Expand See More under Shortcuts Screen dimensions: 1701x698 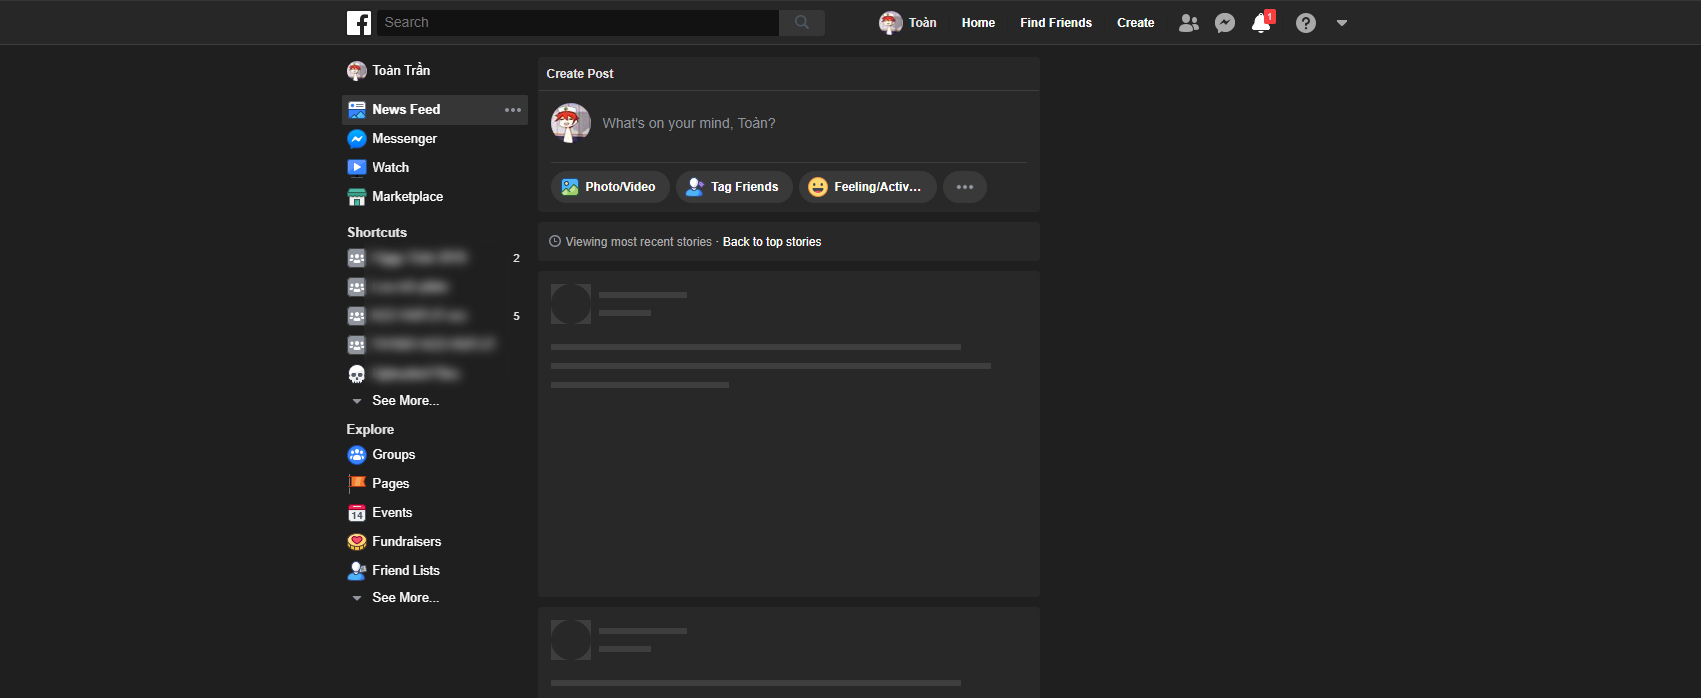tap(405, 401)
